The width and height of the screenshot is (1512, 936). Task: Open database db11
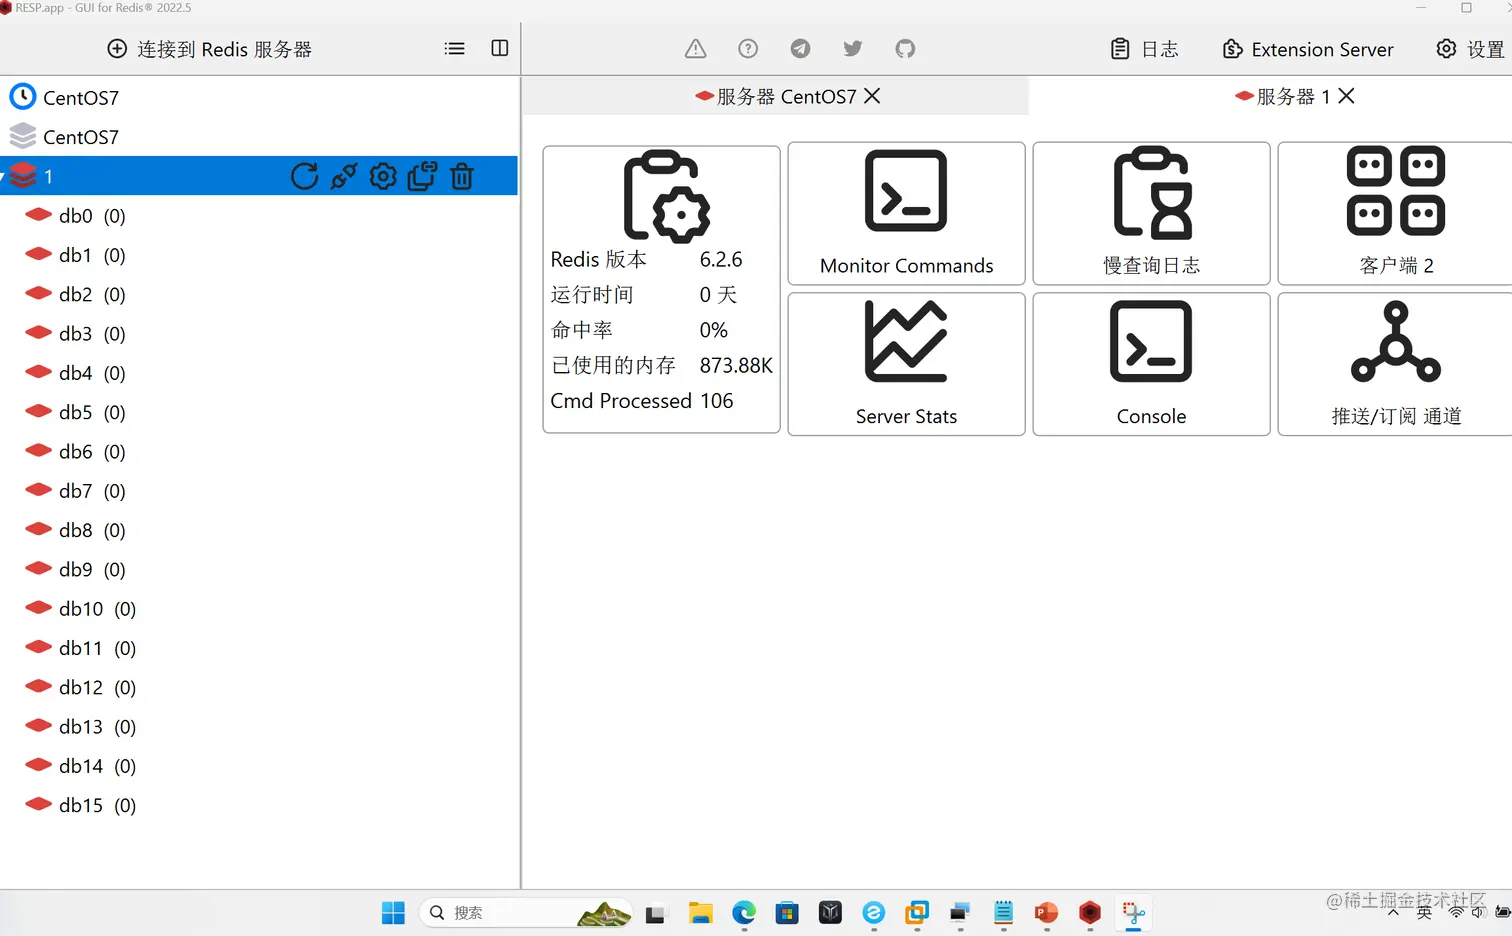81,648
